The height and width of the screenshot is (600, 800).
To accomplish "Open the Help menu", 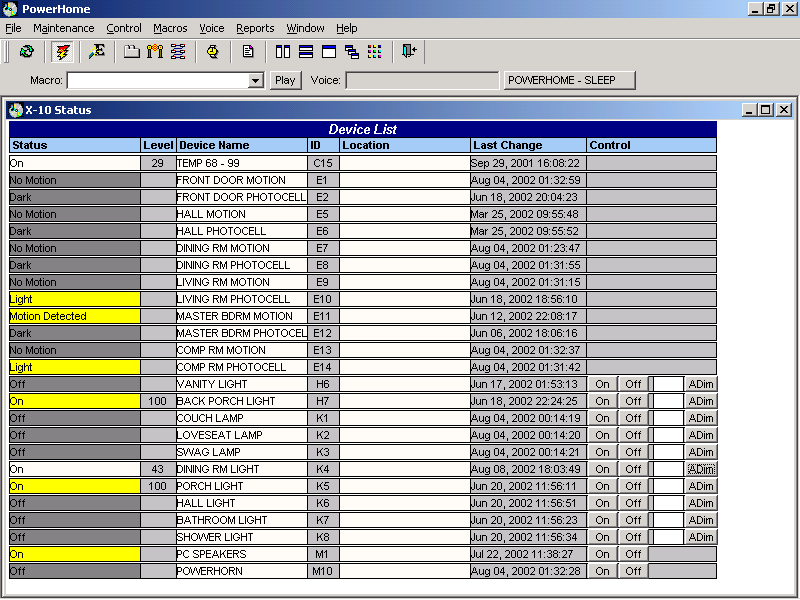I will pyautogui.click(x=346, y=29).
